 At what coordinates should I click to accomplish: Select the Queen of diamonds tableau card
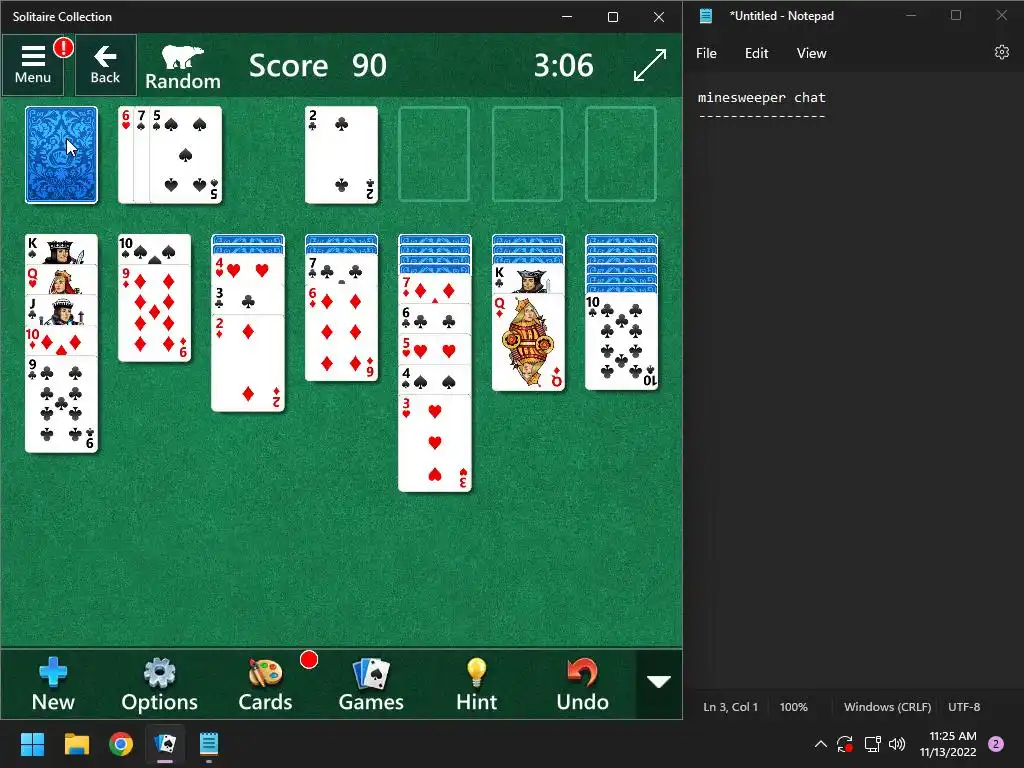point(528,342)
